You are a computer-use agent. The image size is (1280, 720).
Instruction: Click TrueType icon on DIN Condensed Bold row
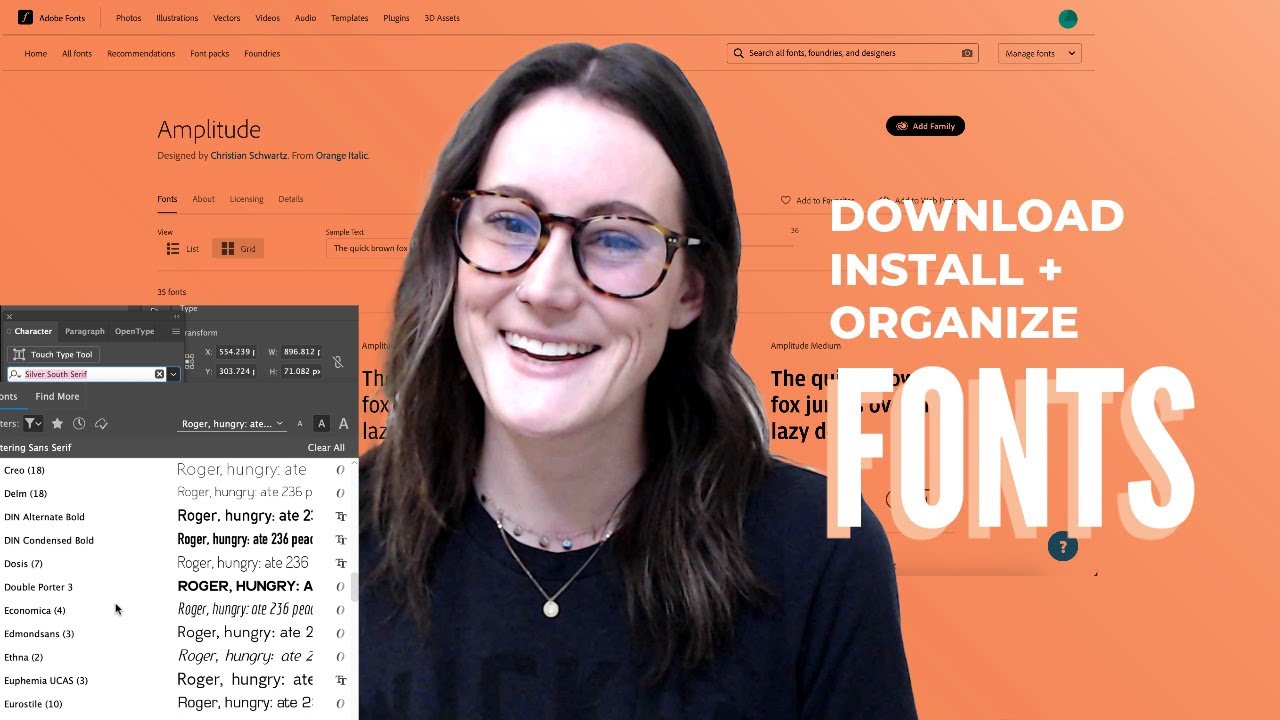(340, 540)
